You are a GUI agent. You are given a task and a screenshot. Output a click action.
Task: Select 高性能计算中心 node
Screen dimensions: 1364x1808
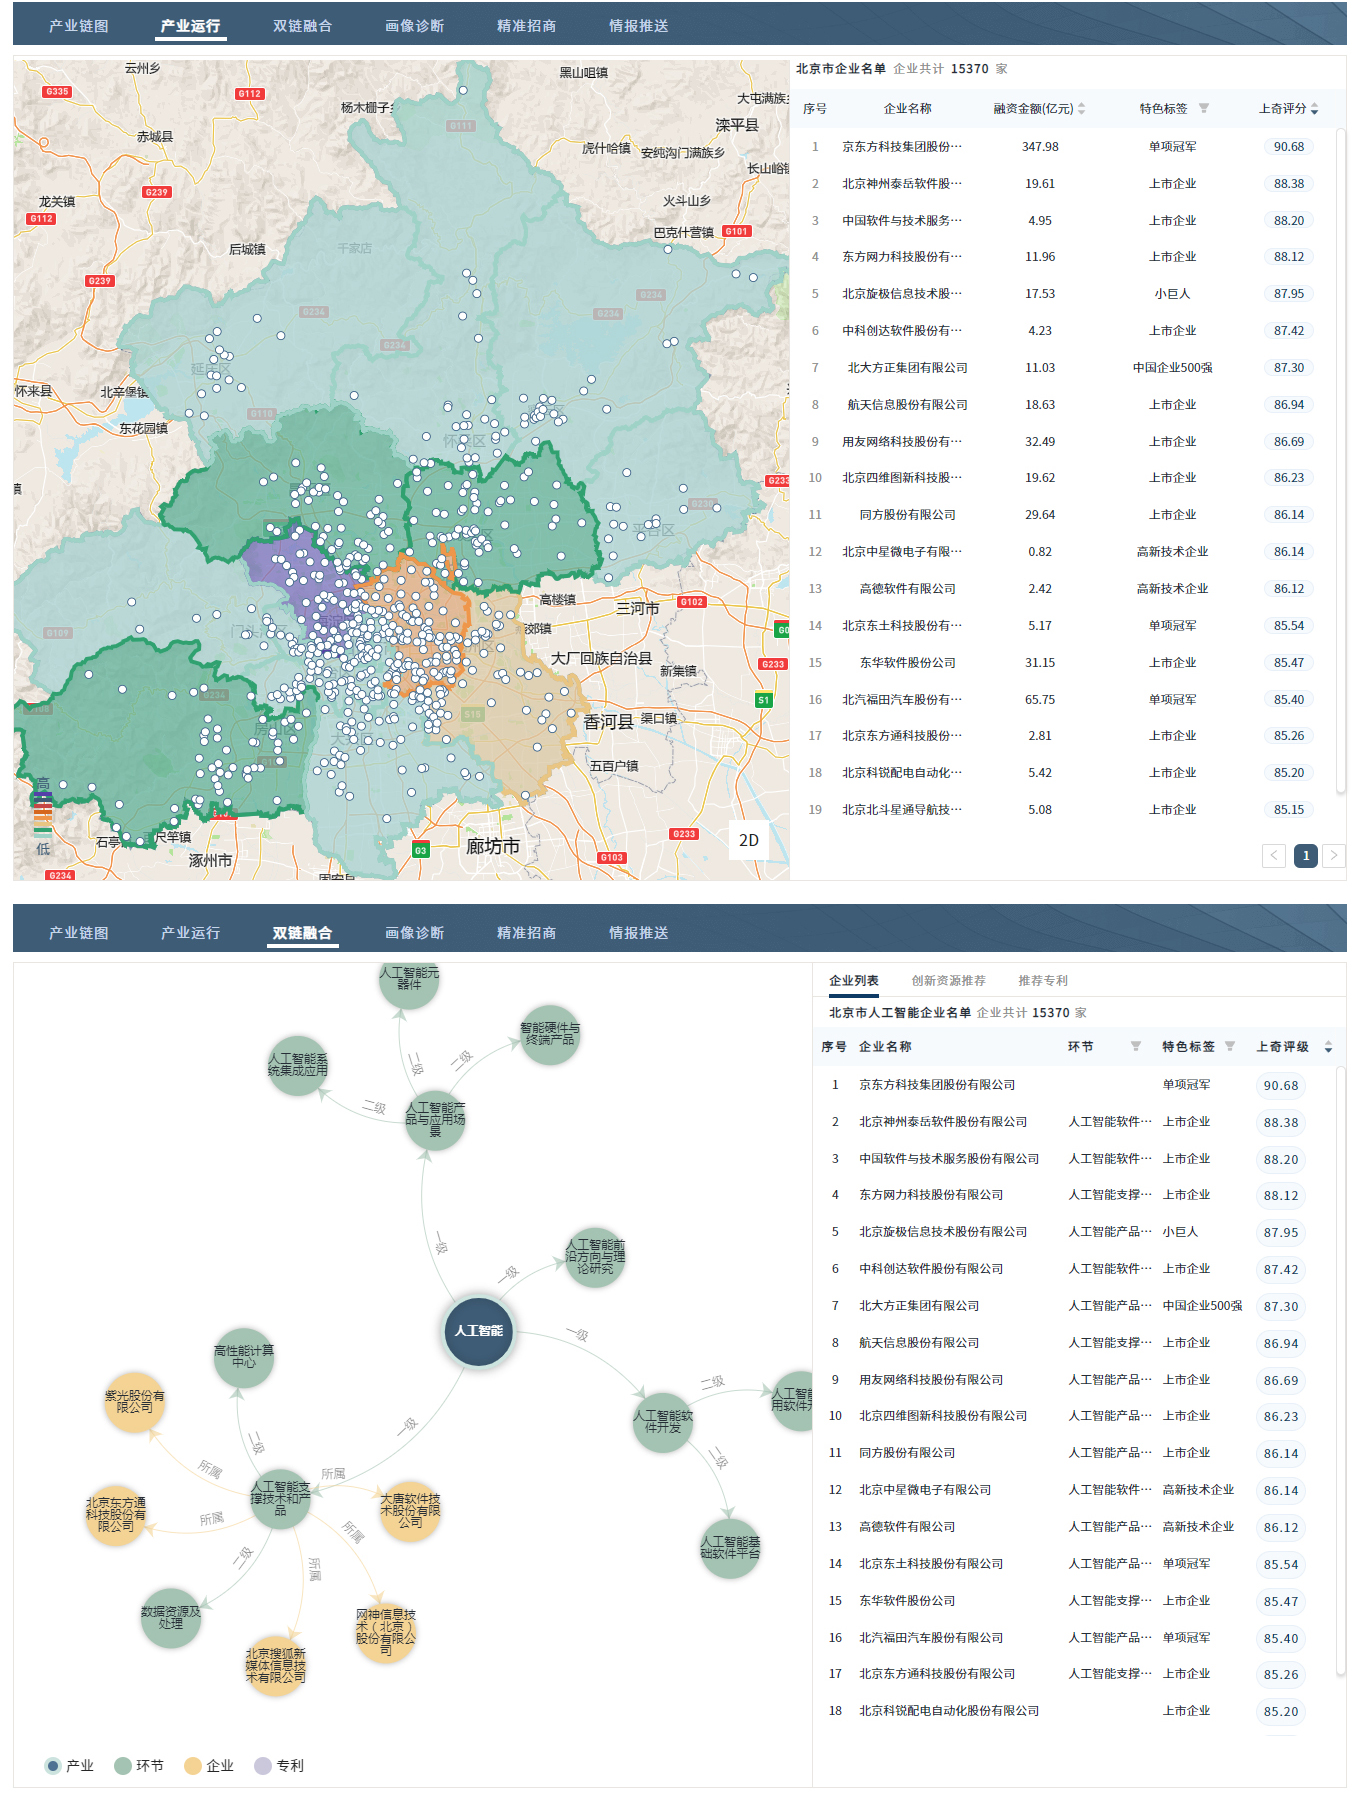point(244,1358)
